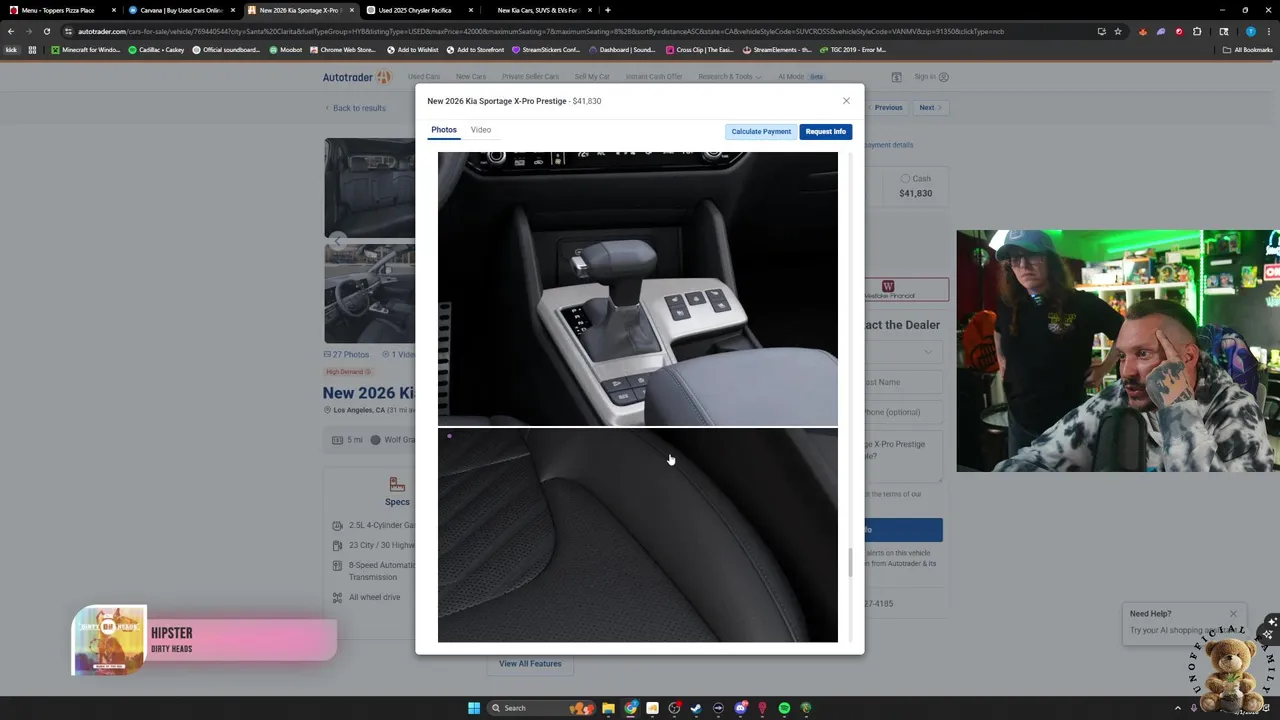Click the black leather seat photo

pos(638,536)
